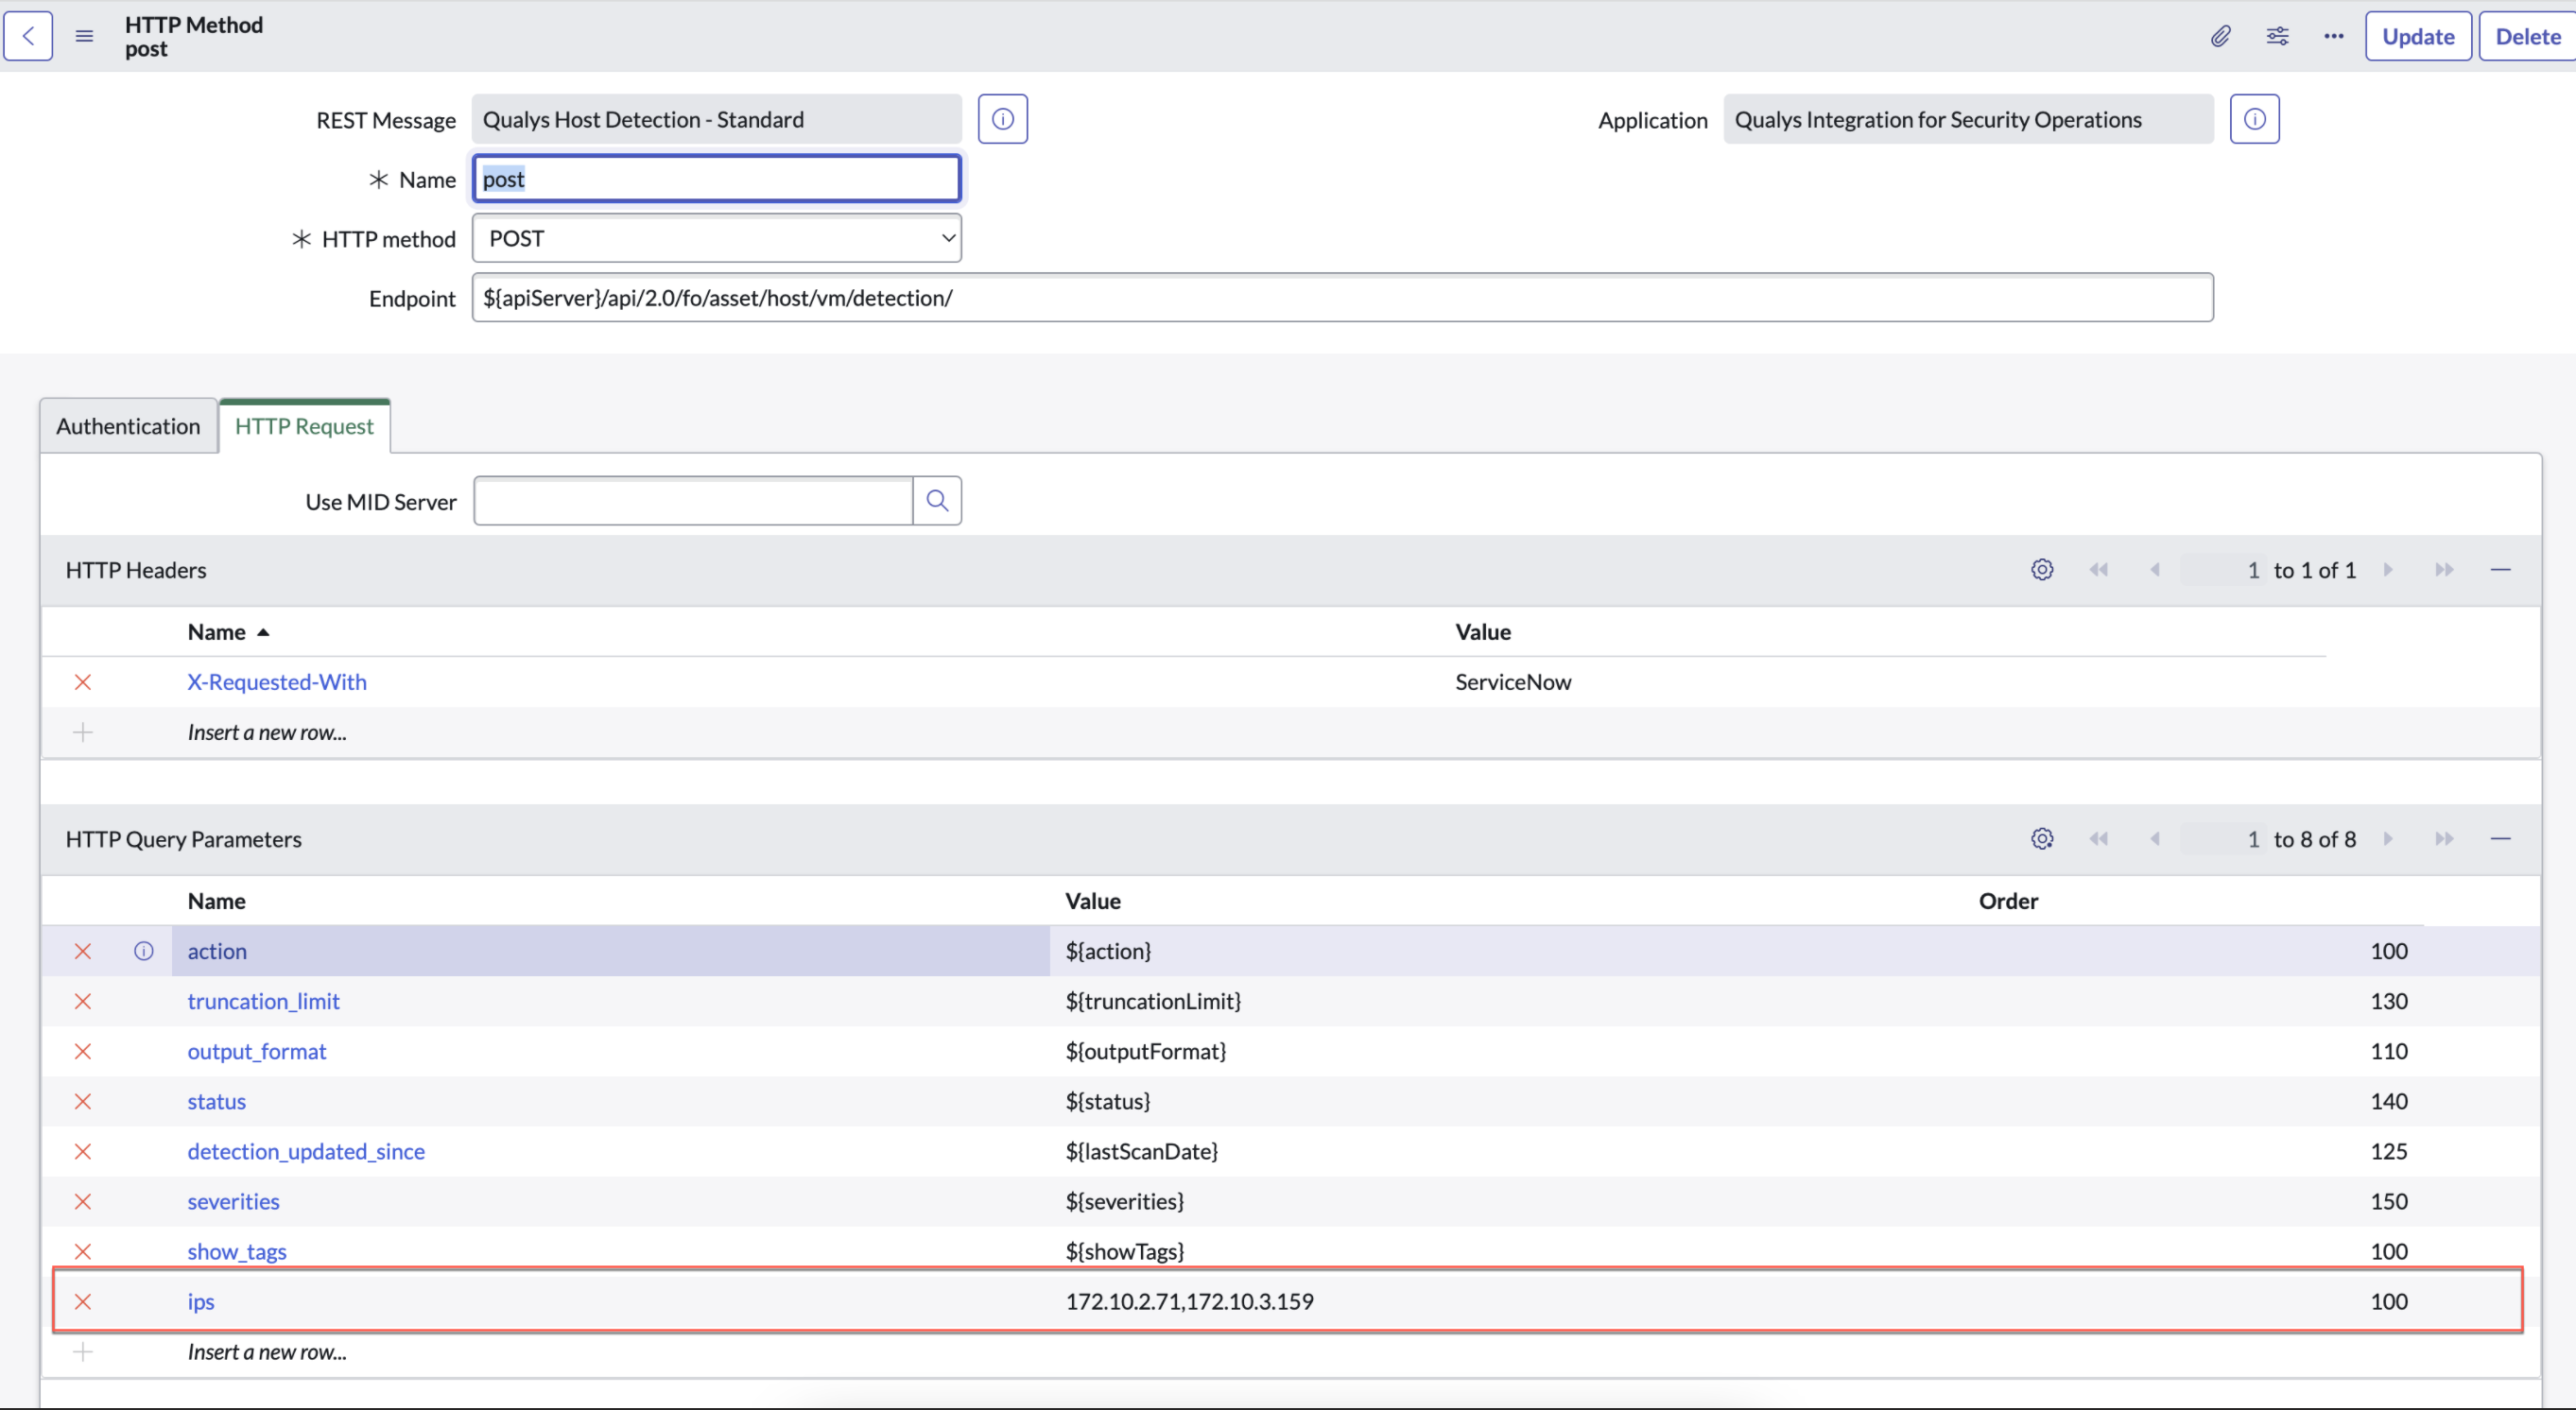Delete the show_tags parameter row
Screen dimensions: 2576x1410
click(x=83, y=1251)
